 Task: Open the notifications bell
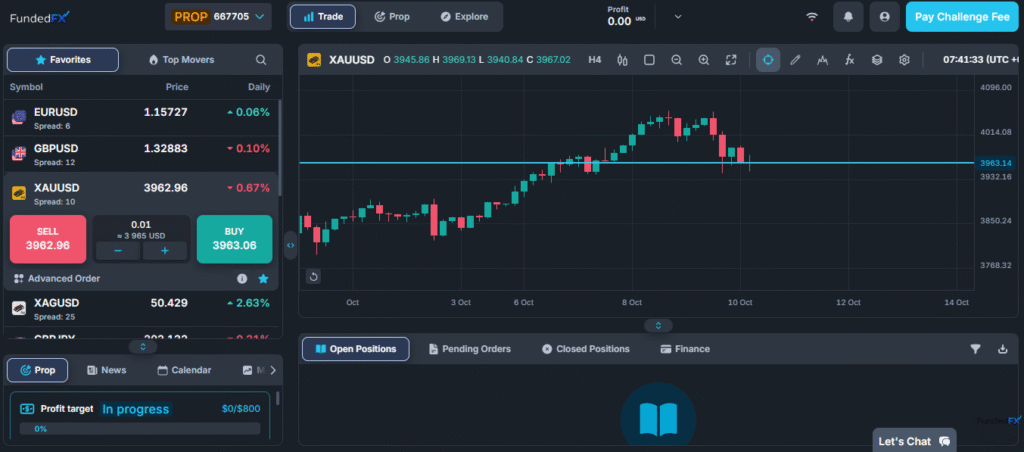[848, 17]
